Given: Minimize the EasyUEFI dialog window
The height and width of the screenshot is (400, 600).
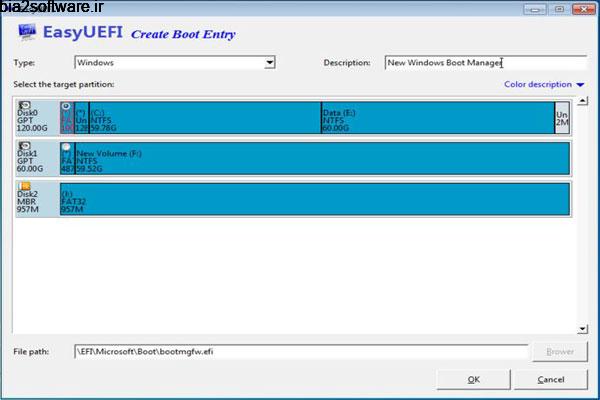Looking at the screenshot, I should tap(535, 9).
